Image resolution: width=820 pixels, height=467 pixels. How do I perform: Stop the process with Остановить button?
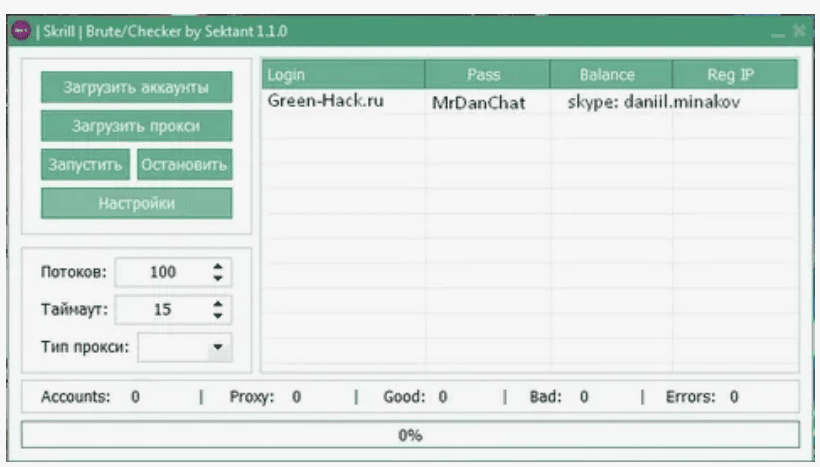[x=185, y=164]
